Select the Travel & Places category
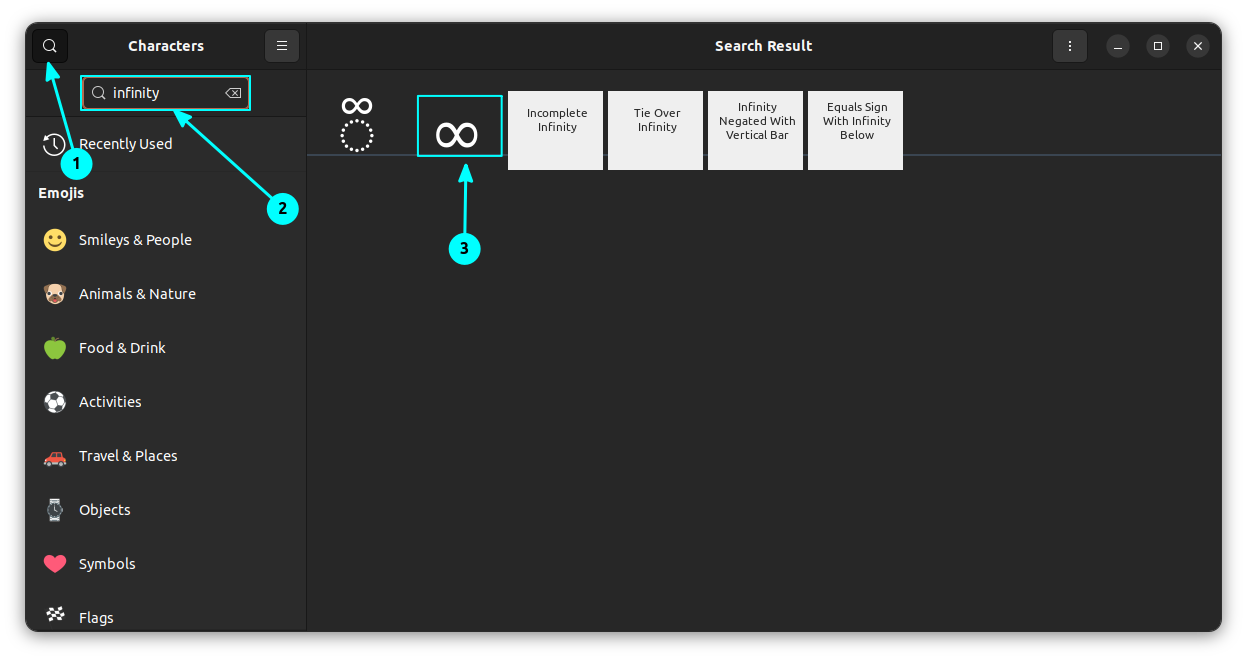Screen dimensions: 1247x660 (128, 455)
